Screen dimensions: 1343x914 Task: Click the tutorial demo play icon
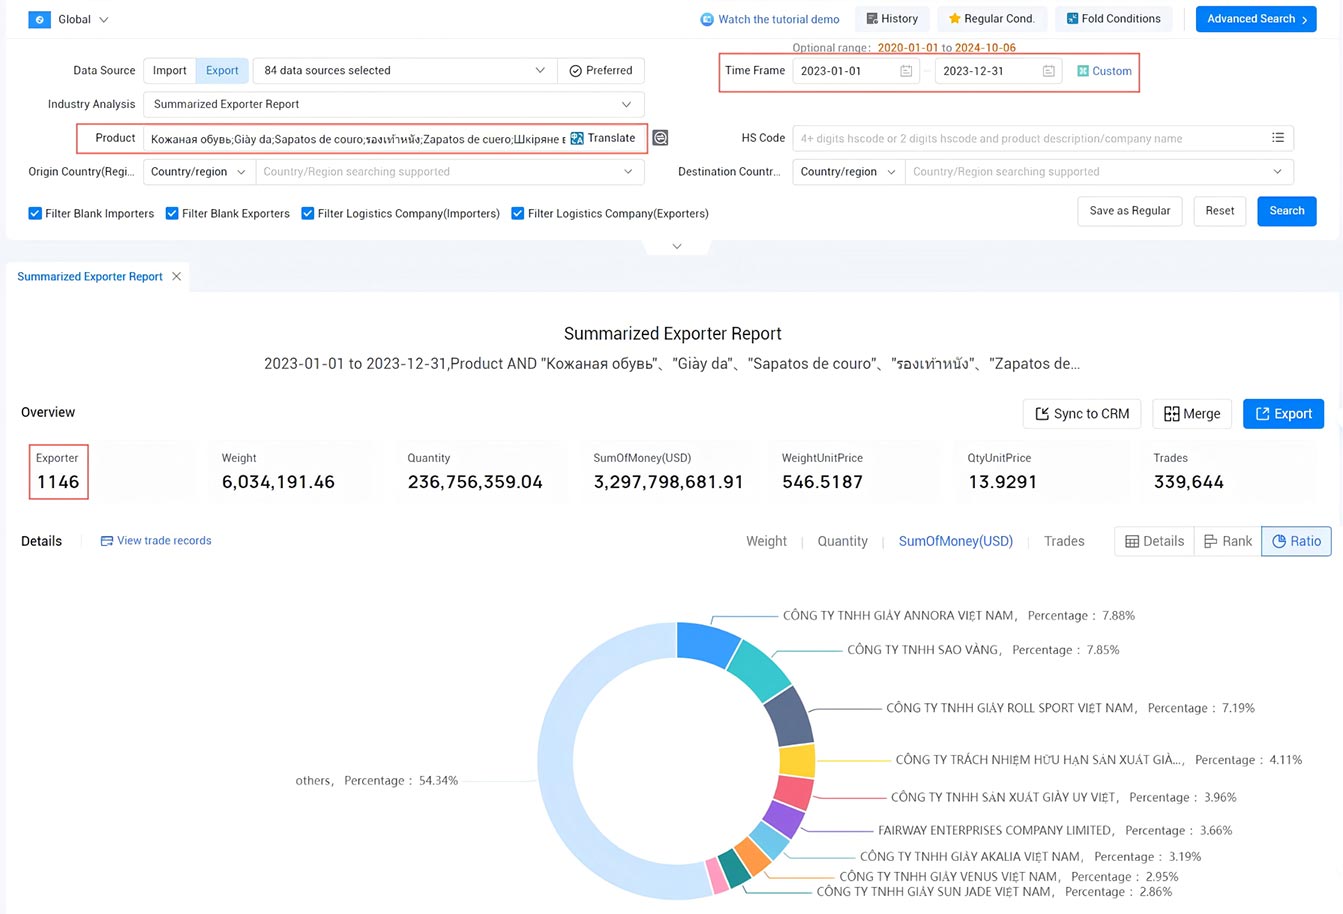(x=707, y=19)
